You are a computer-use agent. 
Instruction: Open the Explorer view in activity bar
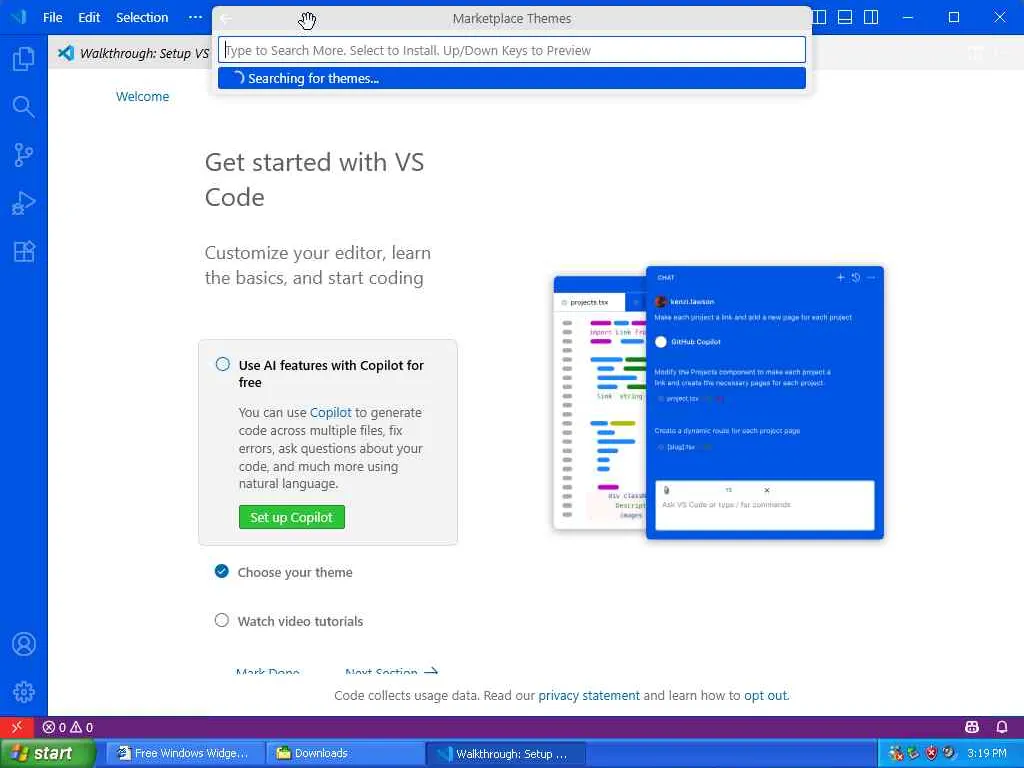(24, 59)
